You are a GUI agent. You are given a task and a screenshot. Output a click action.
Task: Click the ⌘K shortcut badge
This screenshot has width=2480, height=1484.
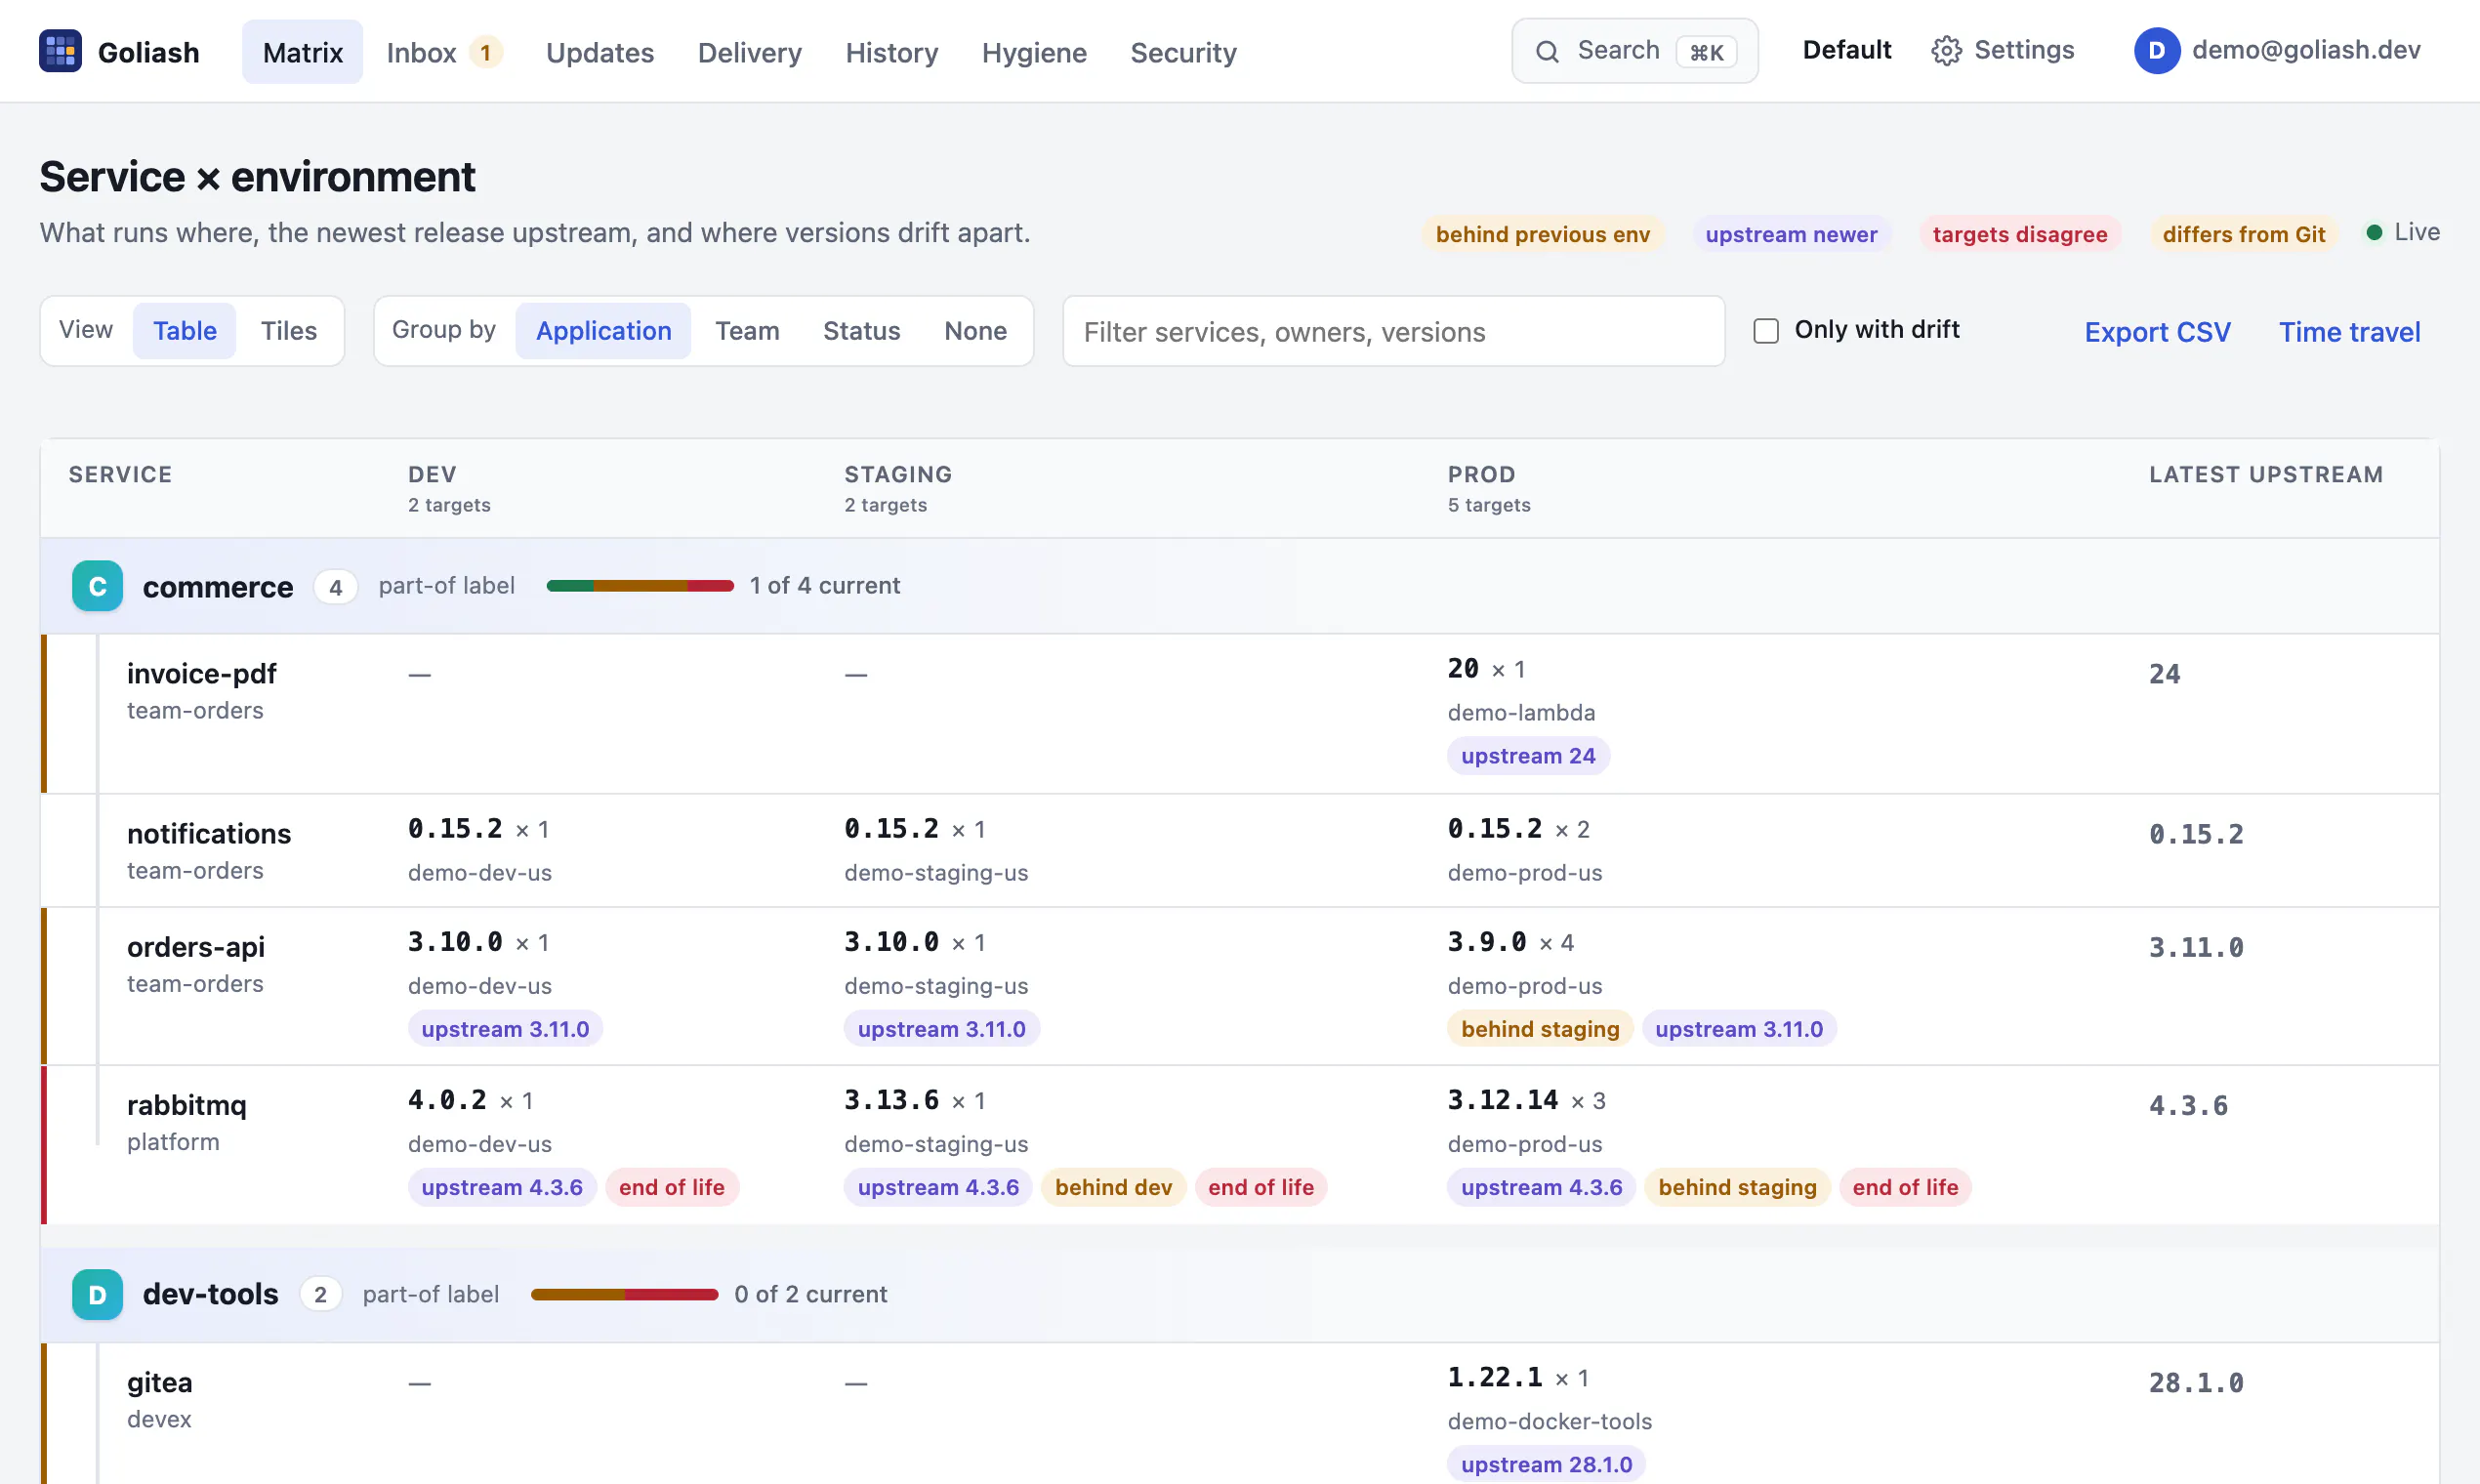(x=1706, y=52)
